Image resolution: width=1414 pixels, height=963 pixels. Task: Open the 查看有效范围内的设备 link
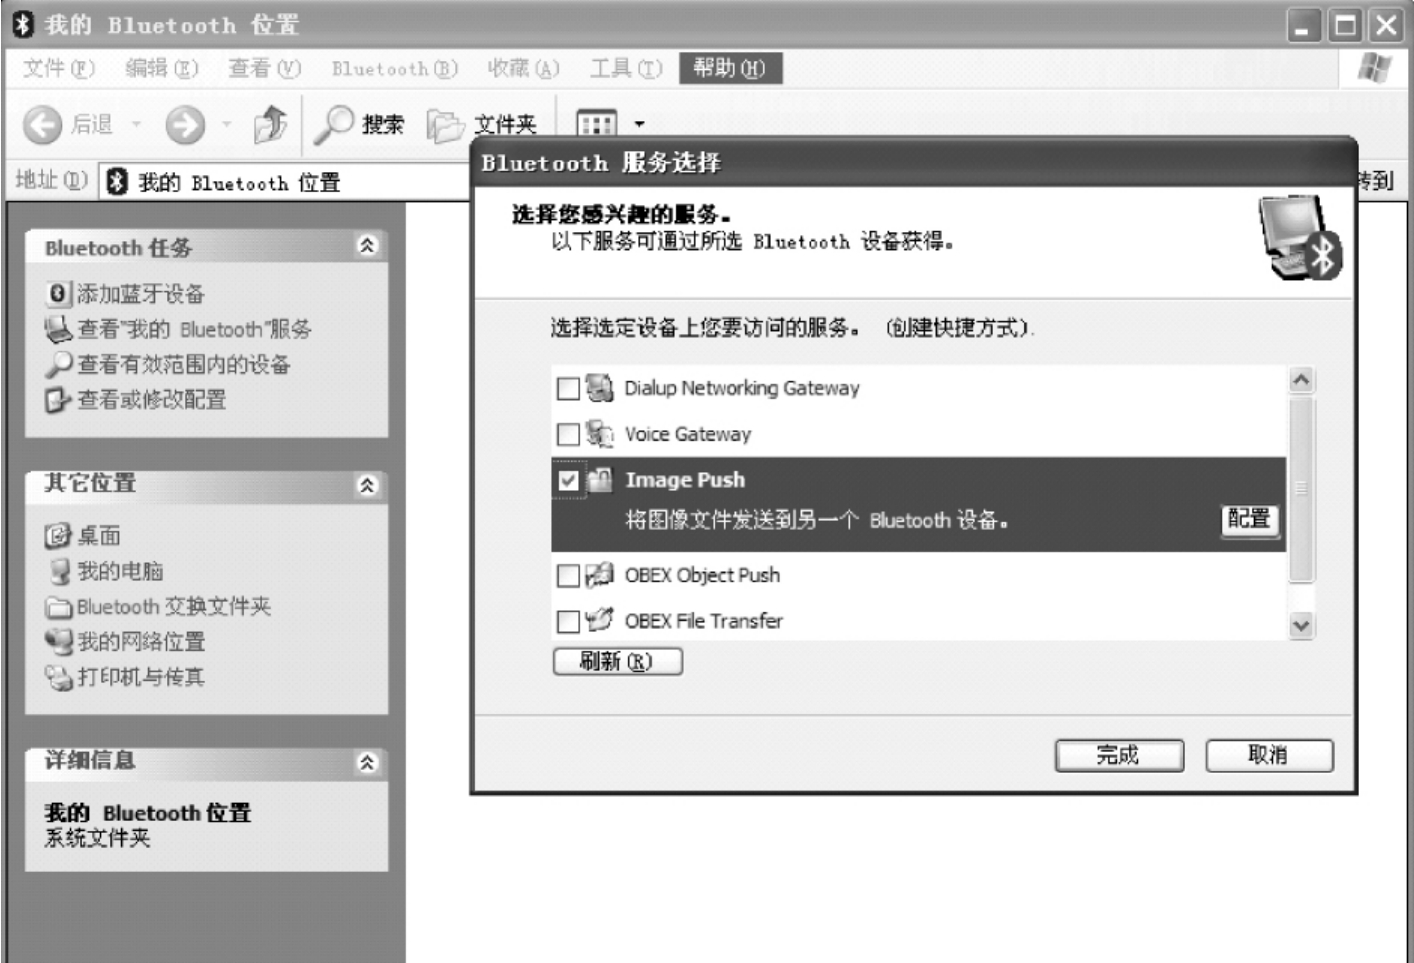click(x=184, y=364)
